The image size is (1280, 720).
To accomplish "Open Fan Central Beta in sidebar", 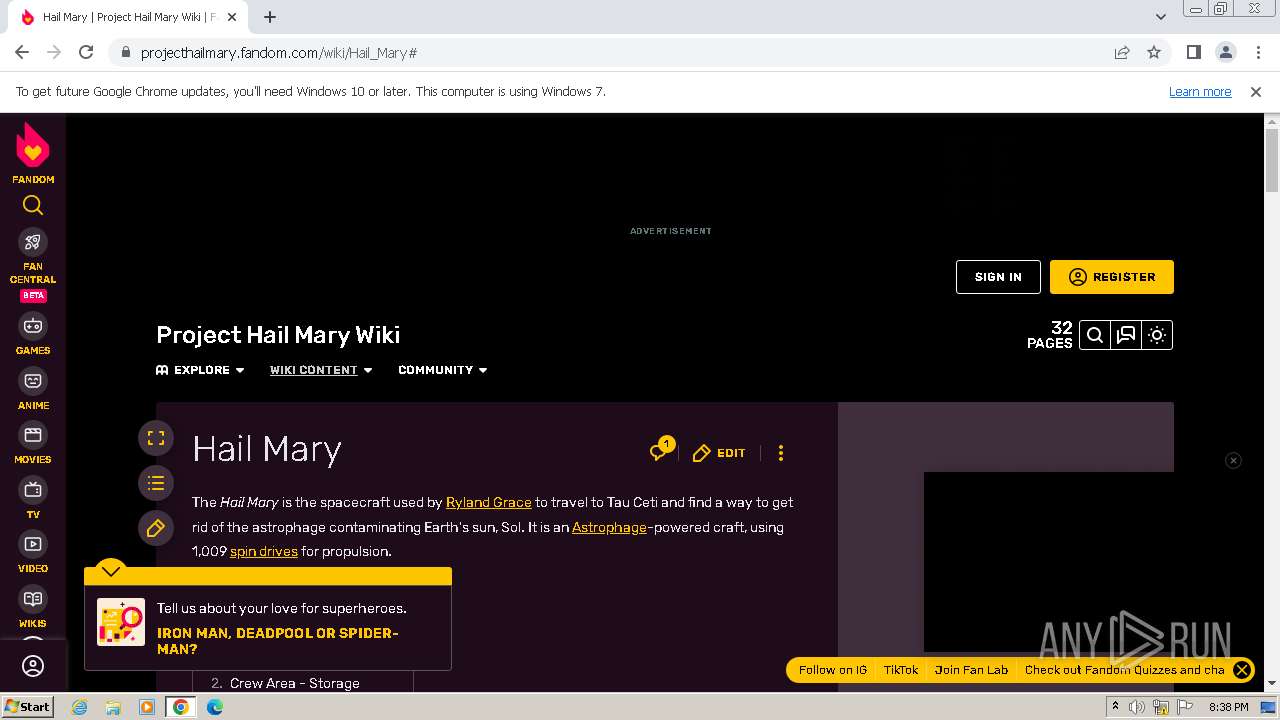I will 33,265.
